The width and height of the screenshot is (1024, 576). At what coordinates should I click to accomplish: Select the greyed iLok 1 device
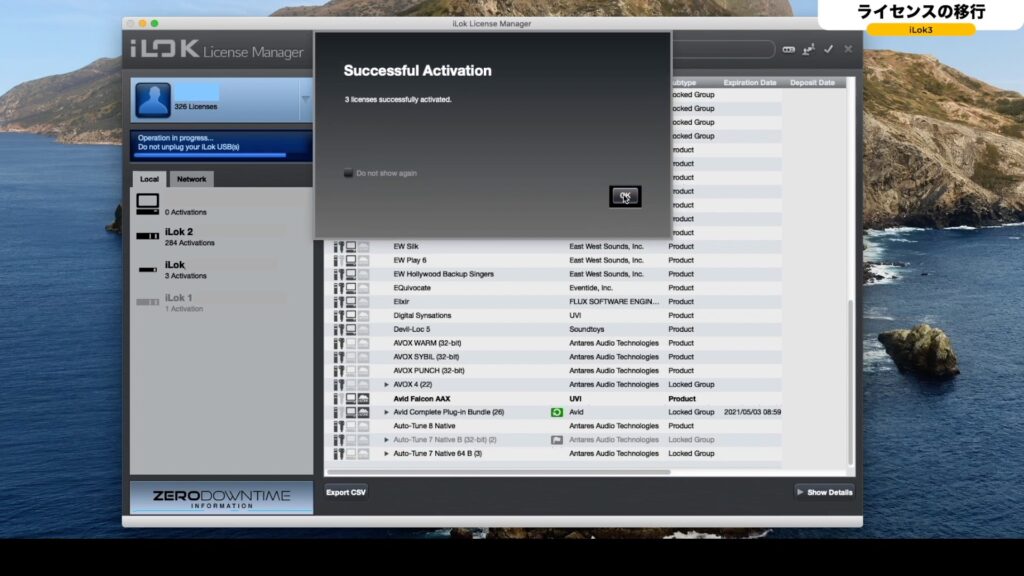(221, 302)
